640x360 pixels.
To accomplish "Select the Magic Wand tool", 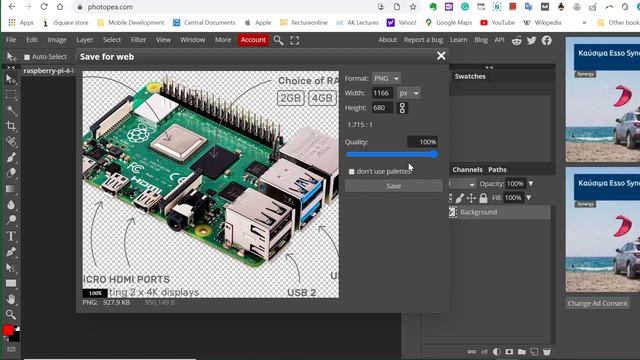I will click(11, 110).
